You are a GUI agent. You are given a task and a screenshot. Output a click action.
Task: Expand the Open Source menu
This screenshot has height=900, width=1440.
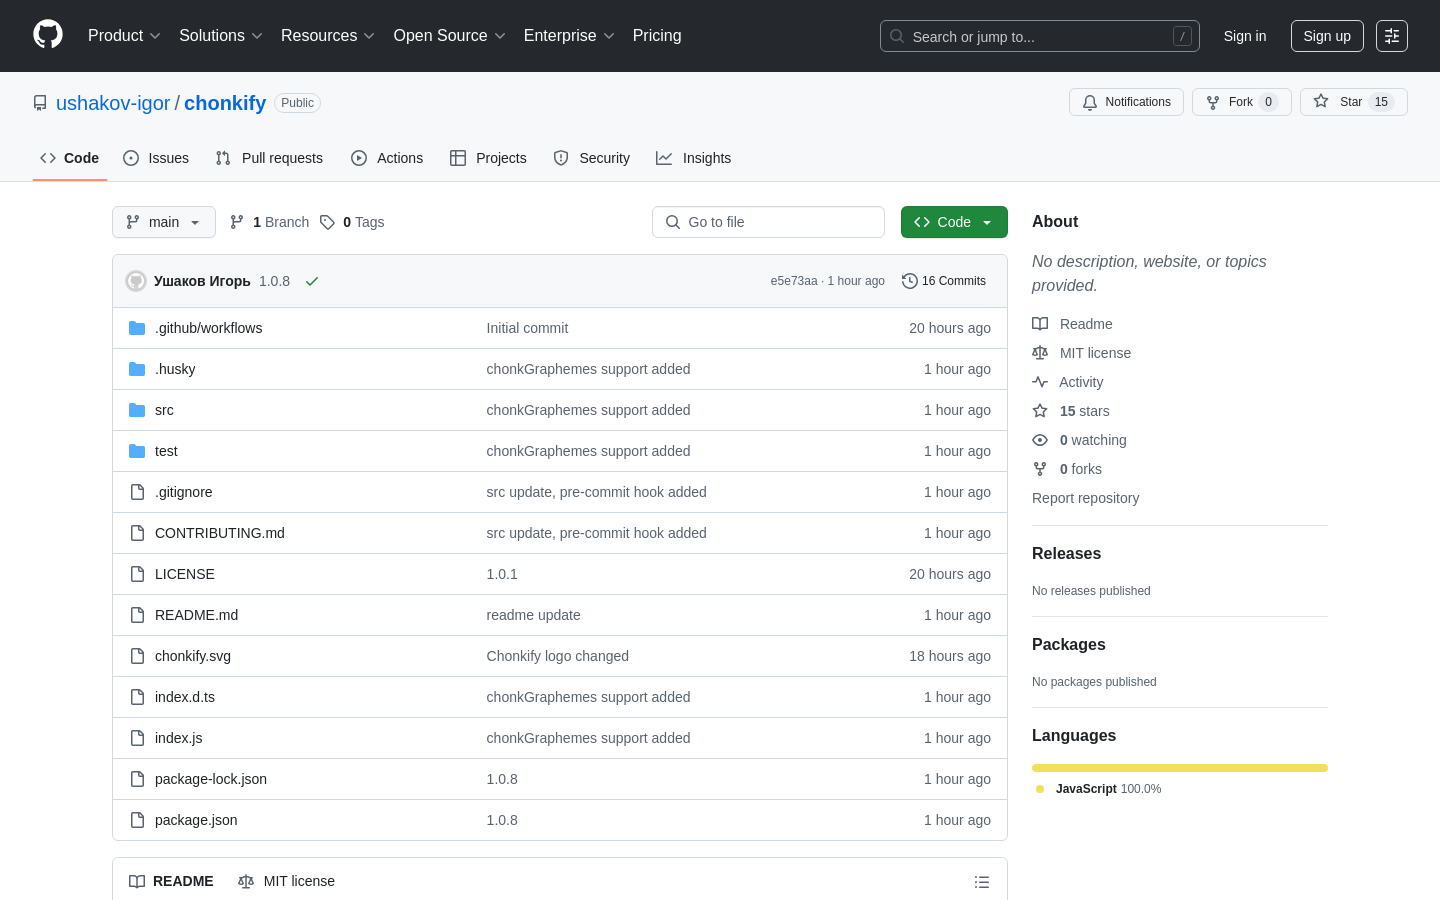pos(450,35)
